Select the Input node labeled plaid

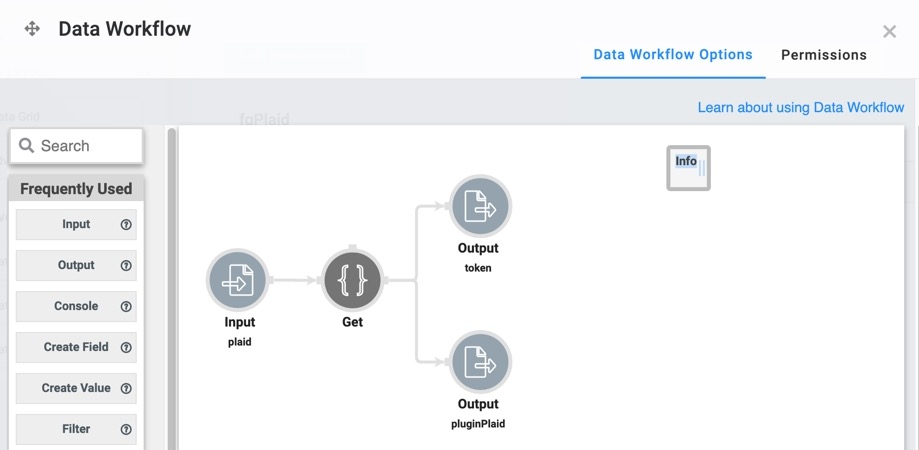pyautogui.click(x=237, y=280)
